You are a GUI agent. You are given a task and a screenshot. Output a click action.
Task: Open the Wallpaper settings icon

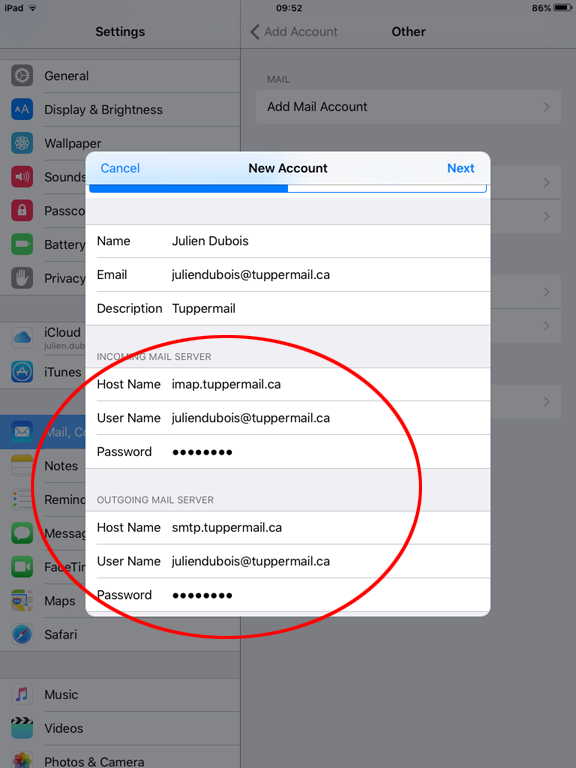click(22, 143)
